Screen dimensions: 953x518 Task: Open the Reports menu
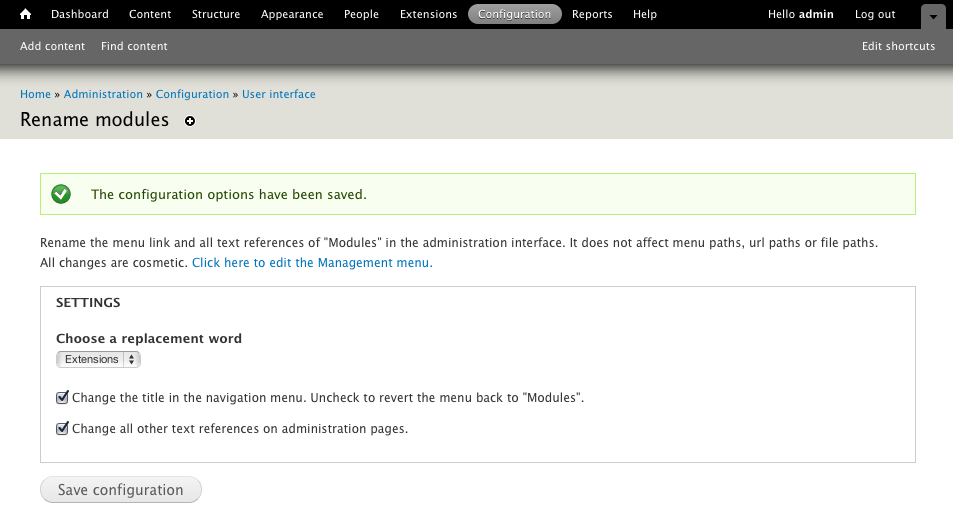click(x=592, y=14)
